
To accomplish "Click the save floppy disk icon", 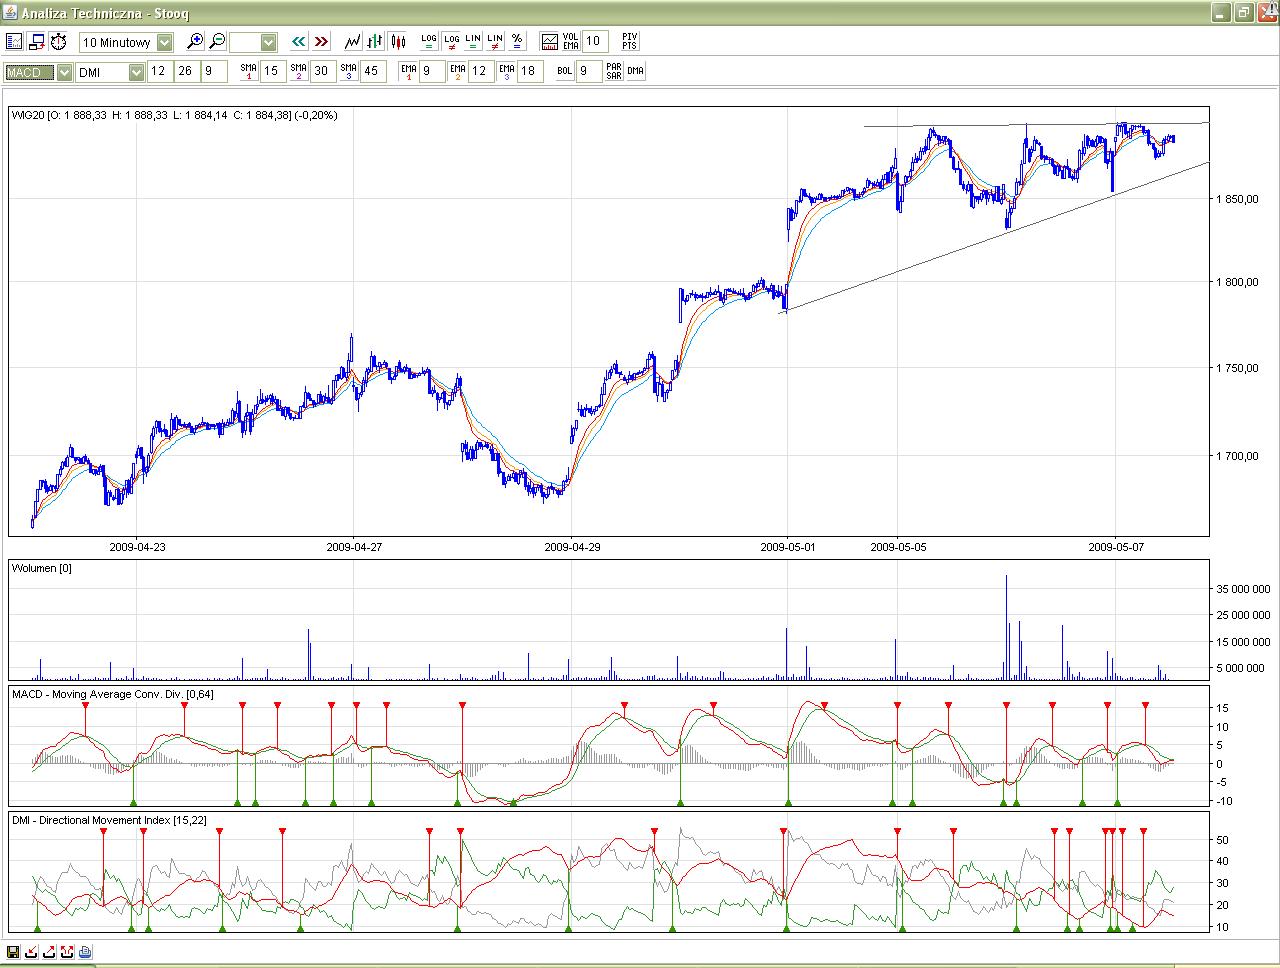I will click(x=13, y=952).
